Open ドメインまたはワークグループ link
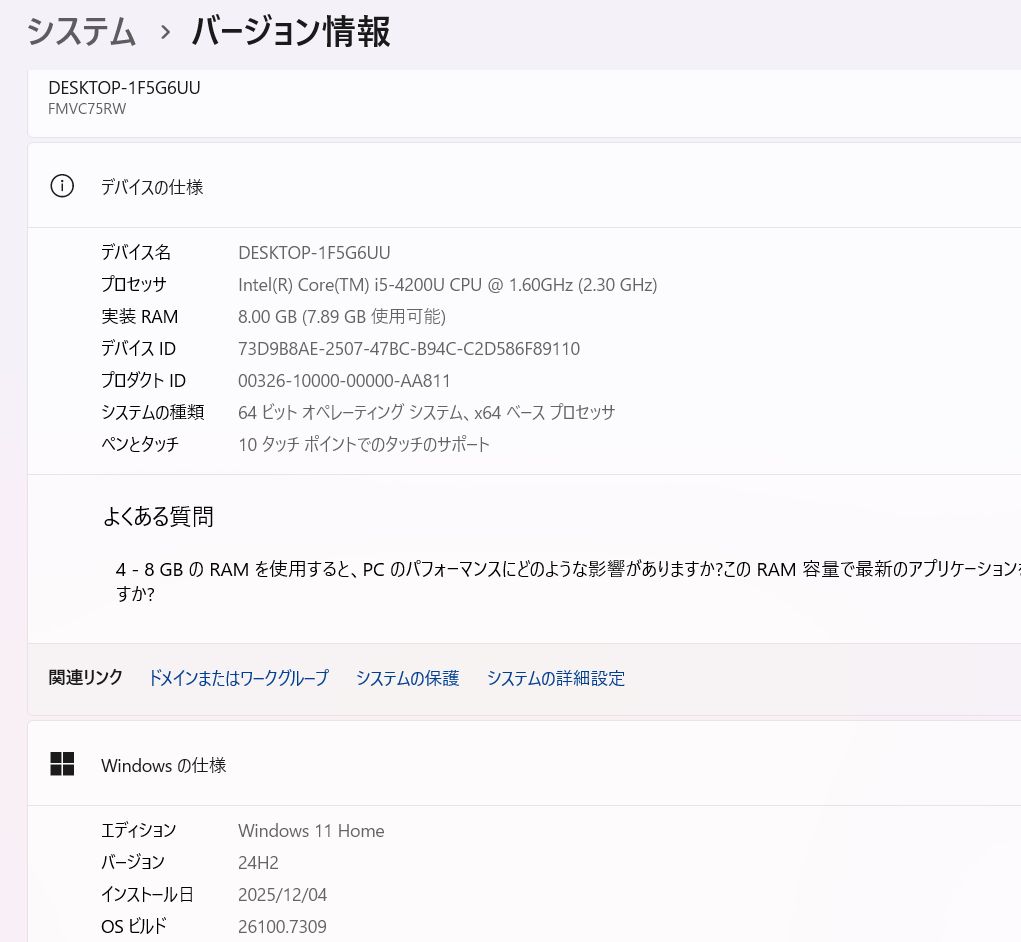The image size is (1021, 942). 238,678
